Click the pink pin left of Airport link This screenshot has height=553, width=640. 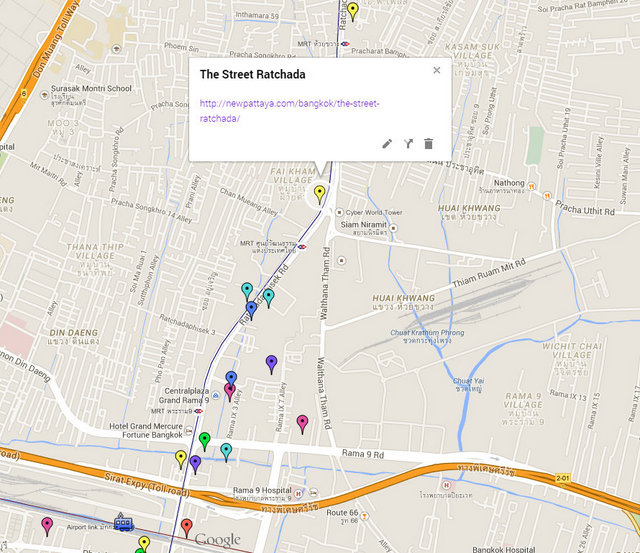coord(47,526)
